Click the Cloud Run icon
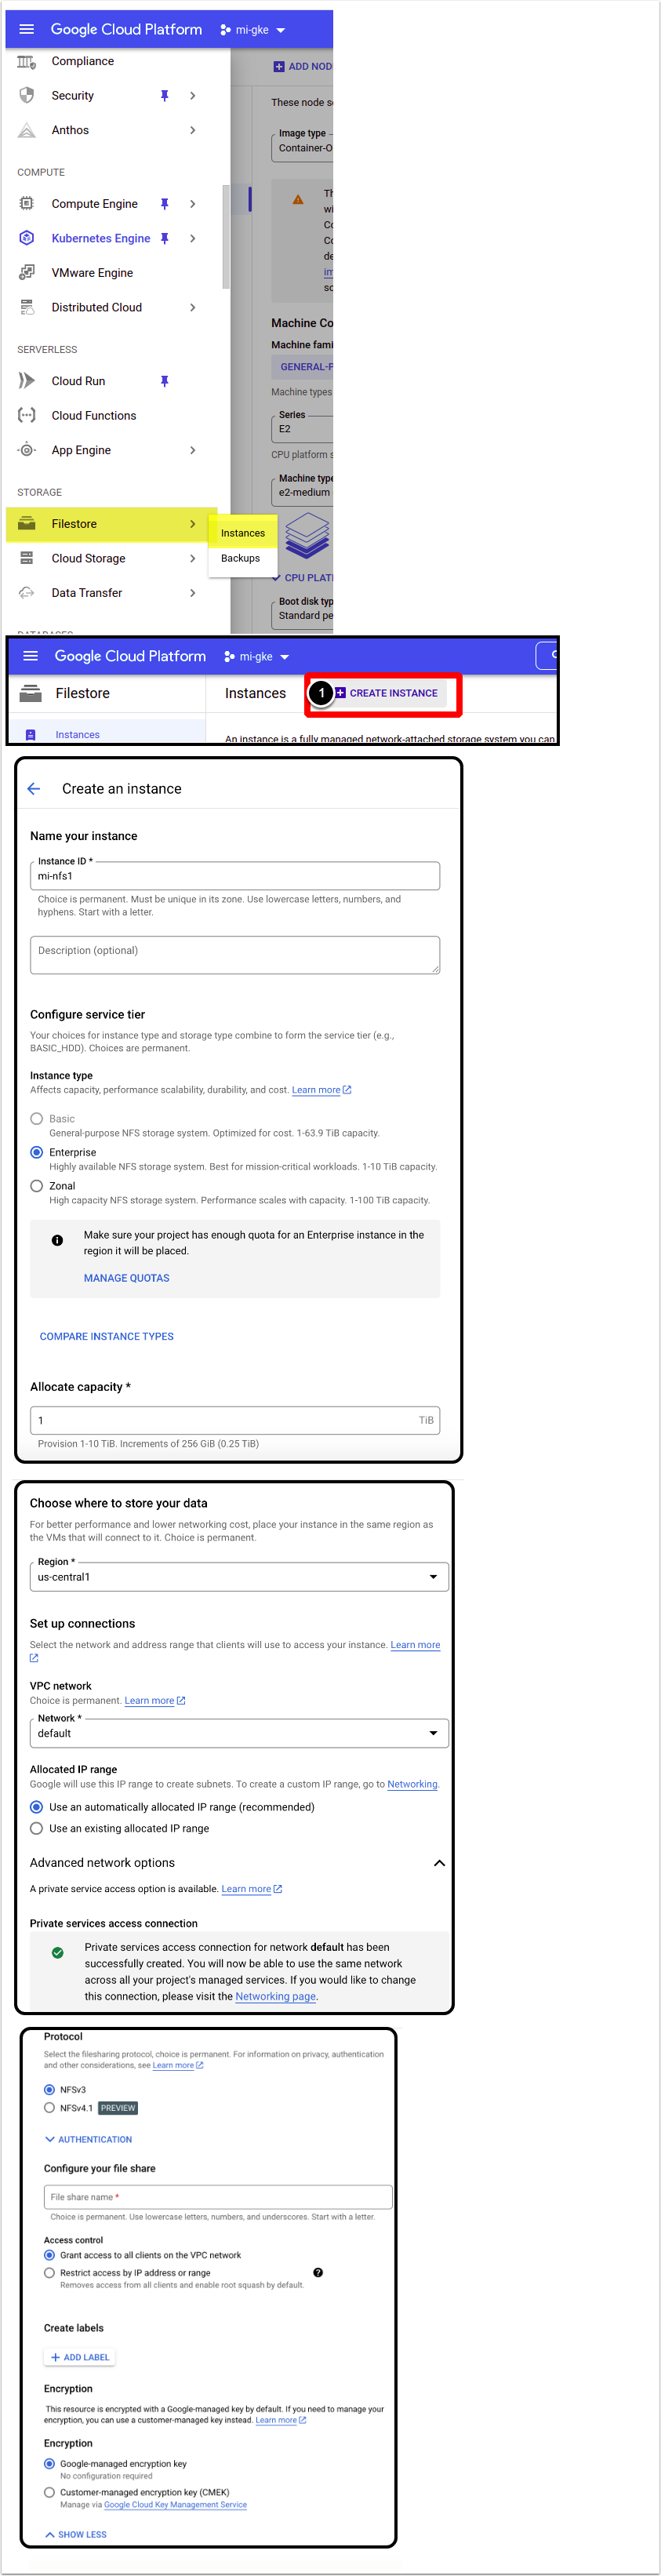This screenshot has width=661, height=2576. click(x=27, y=381)
